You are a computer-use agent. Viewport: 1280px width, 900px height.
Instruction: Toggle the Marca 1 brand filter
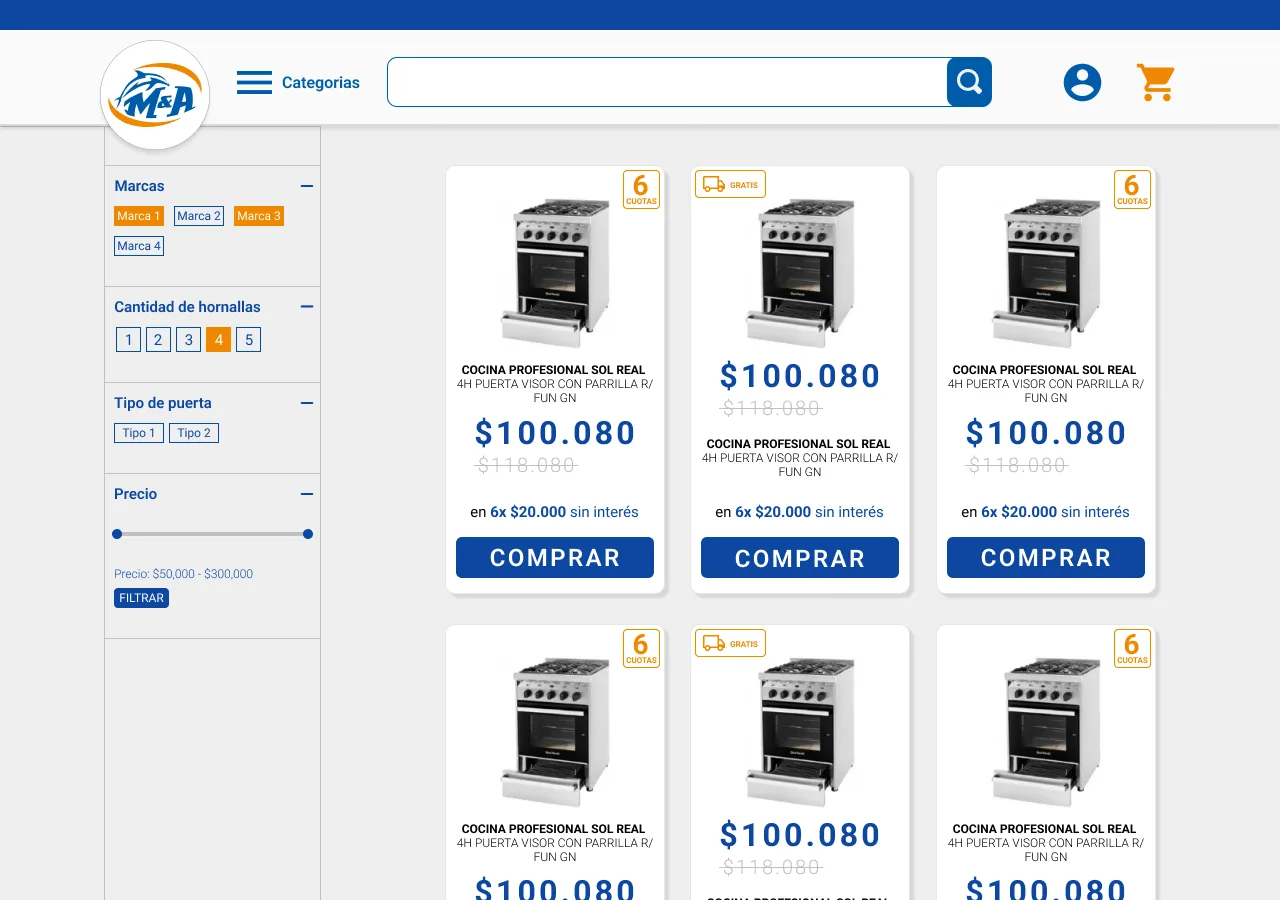(139, 216)
